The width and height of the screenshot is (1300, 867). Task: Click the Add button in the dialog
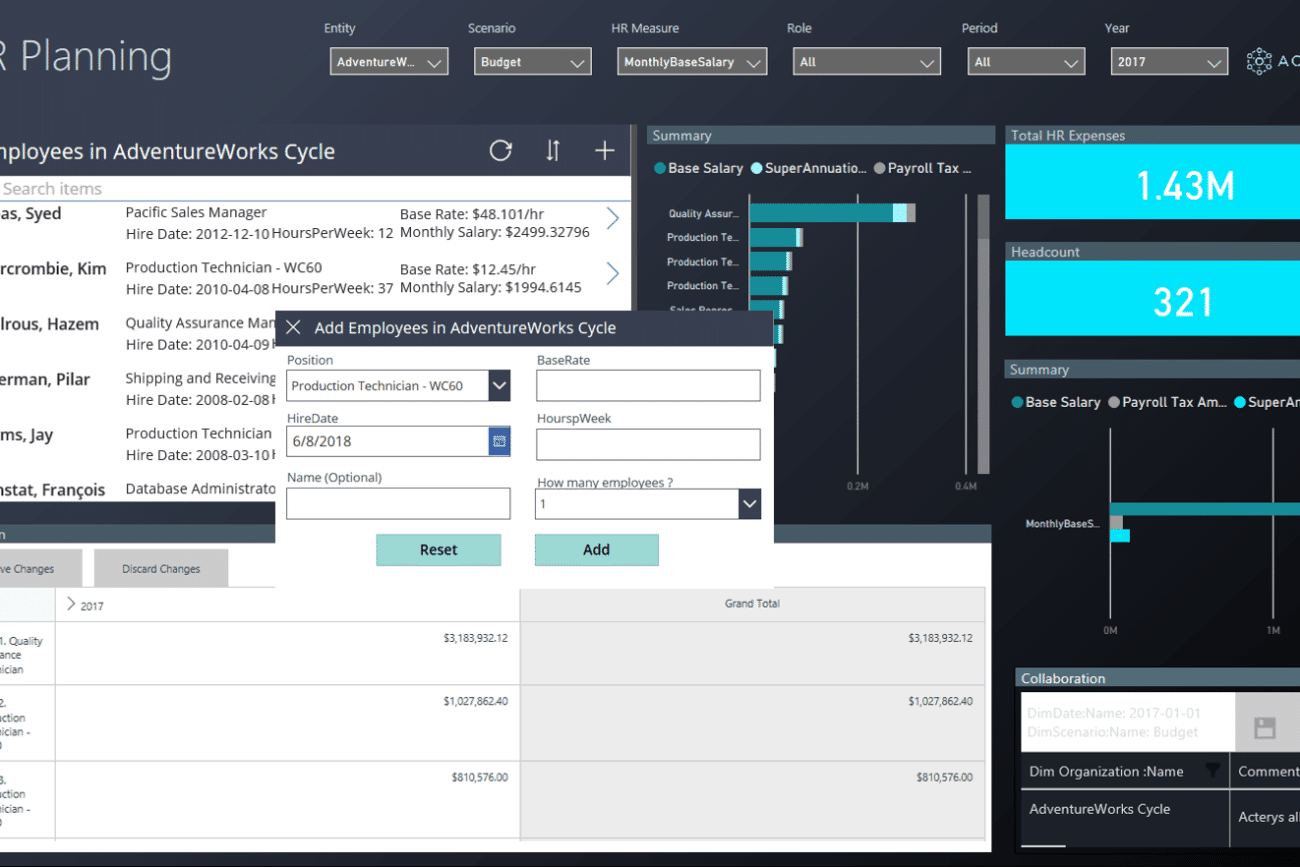tap(596, 550)
